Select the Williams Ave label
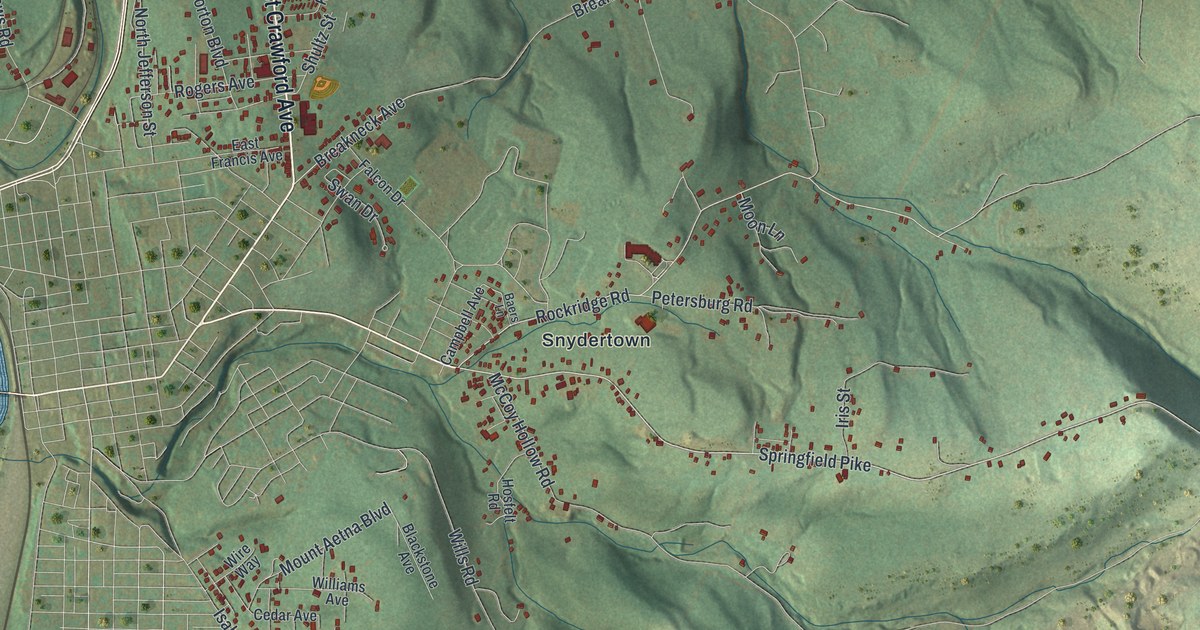Screen dimensions: 1200x630 pyautogui.click(x=338, y=591)
